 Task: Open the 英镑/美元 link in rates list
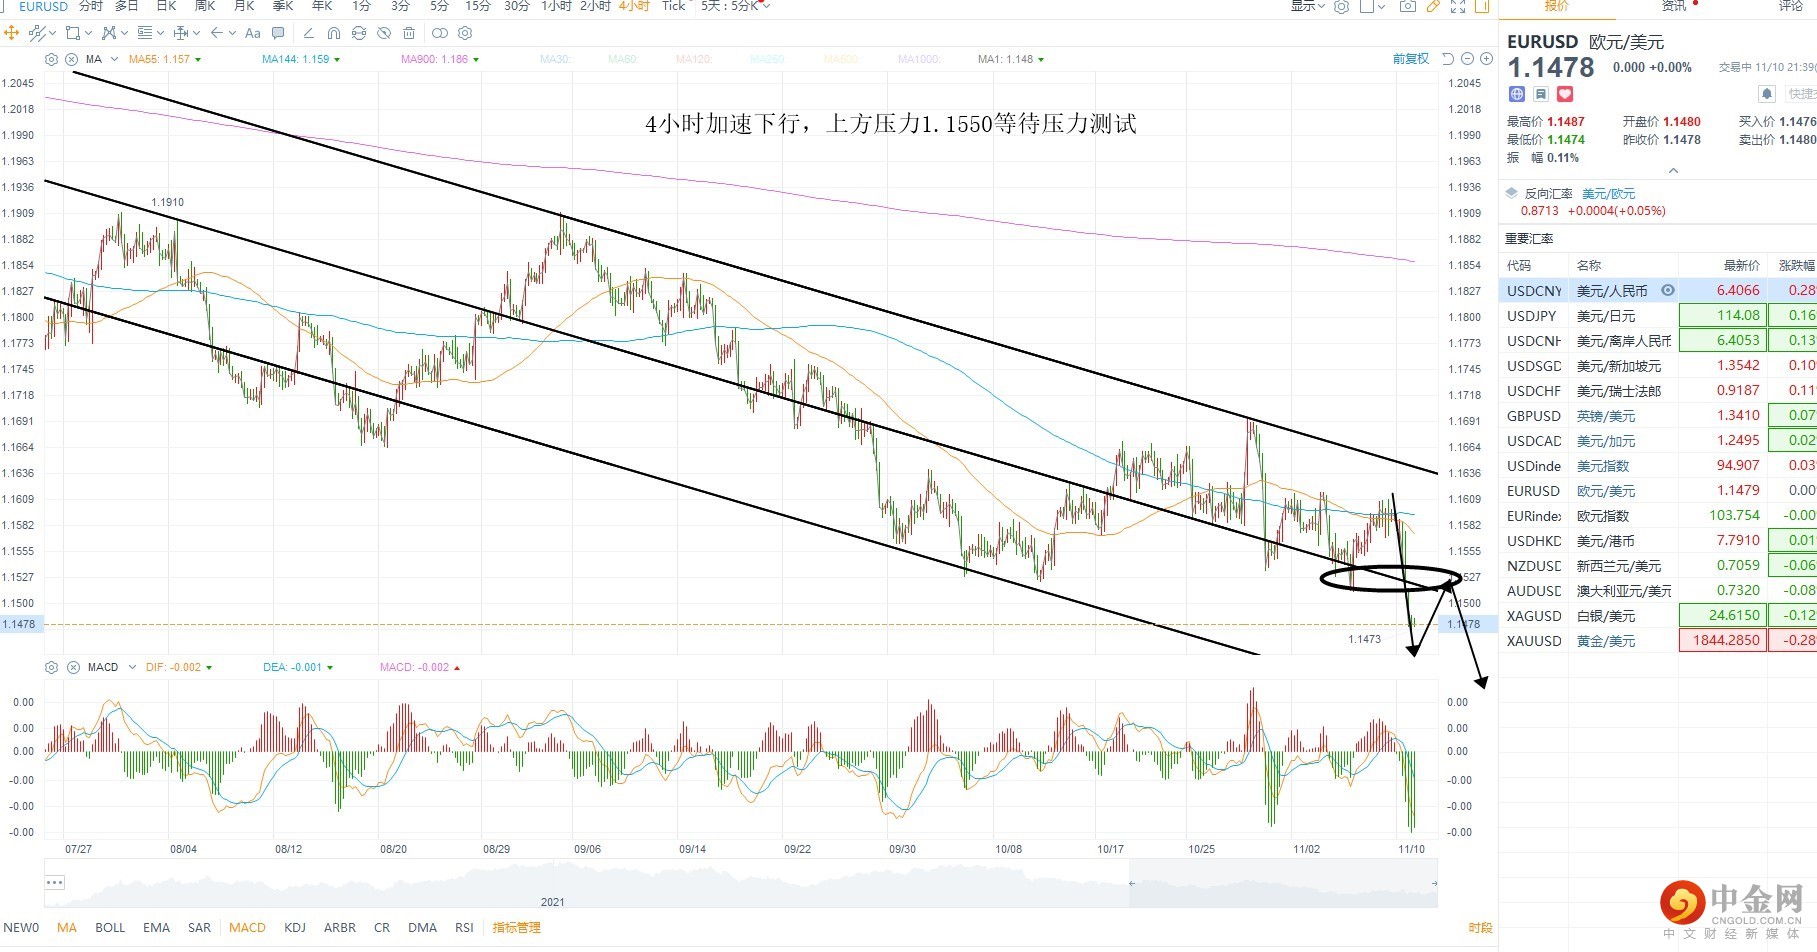pos(1606,416)
